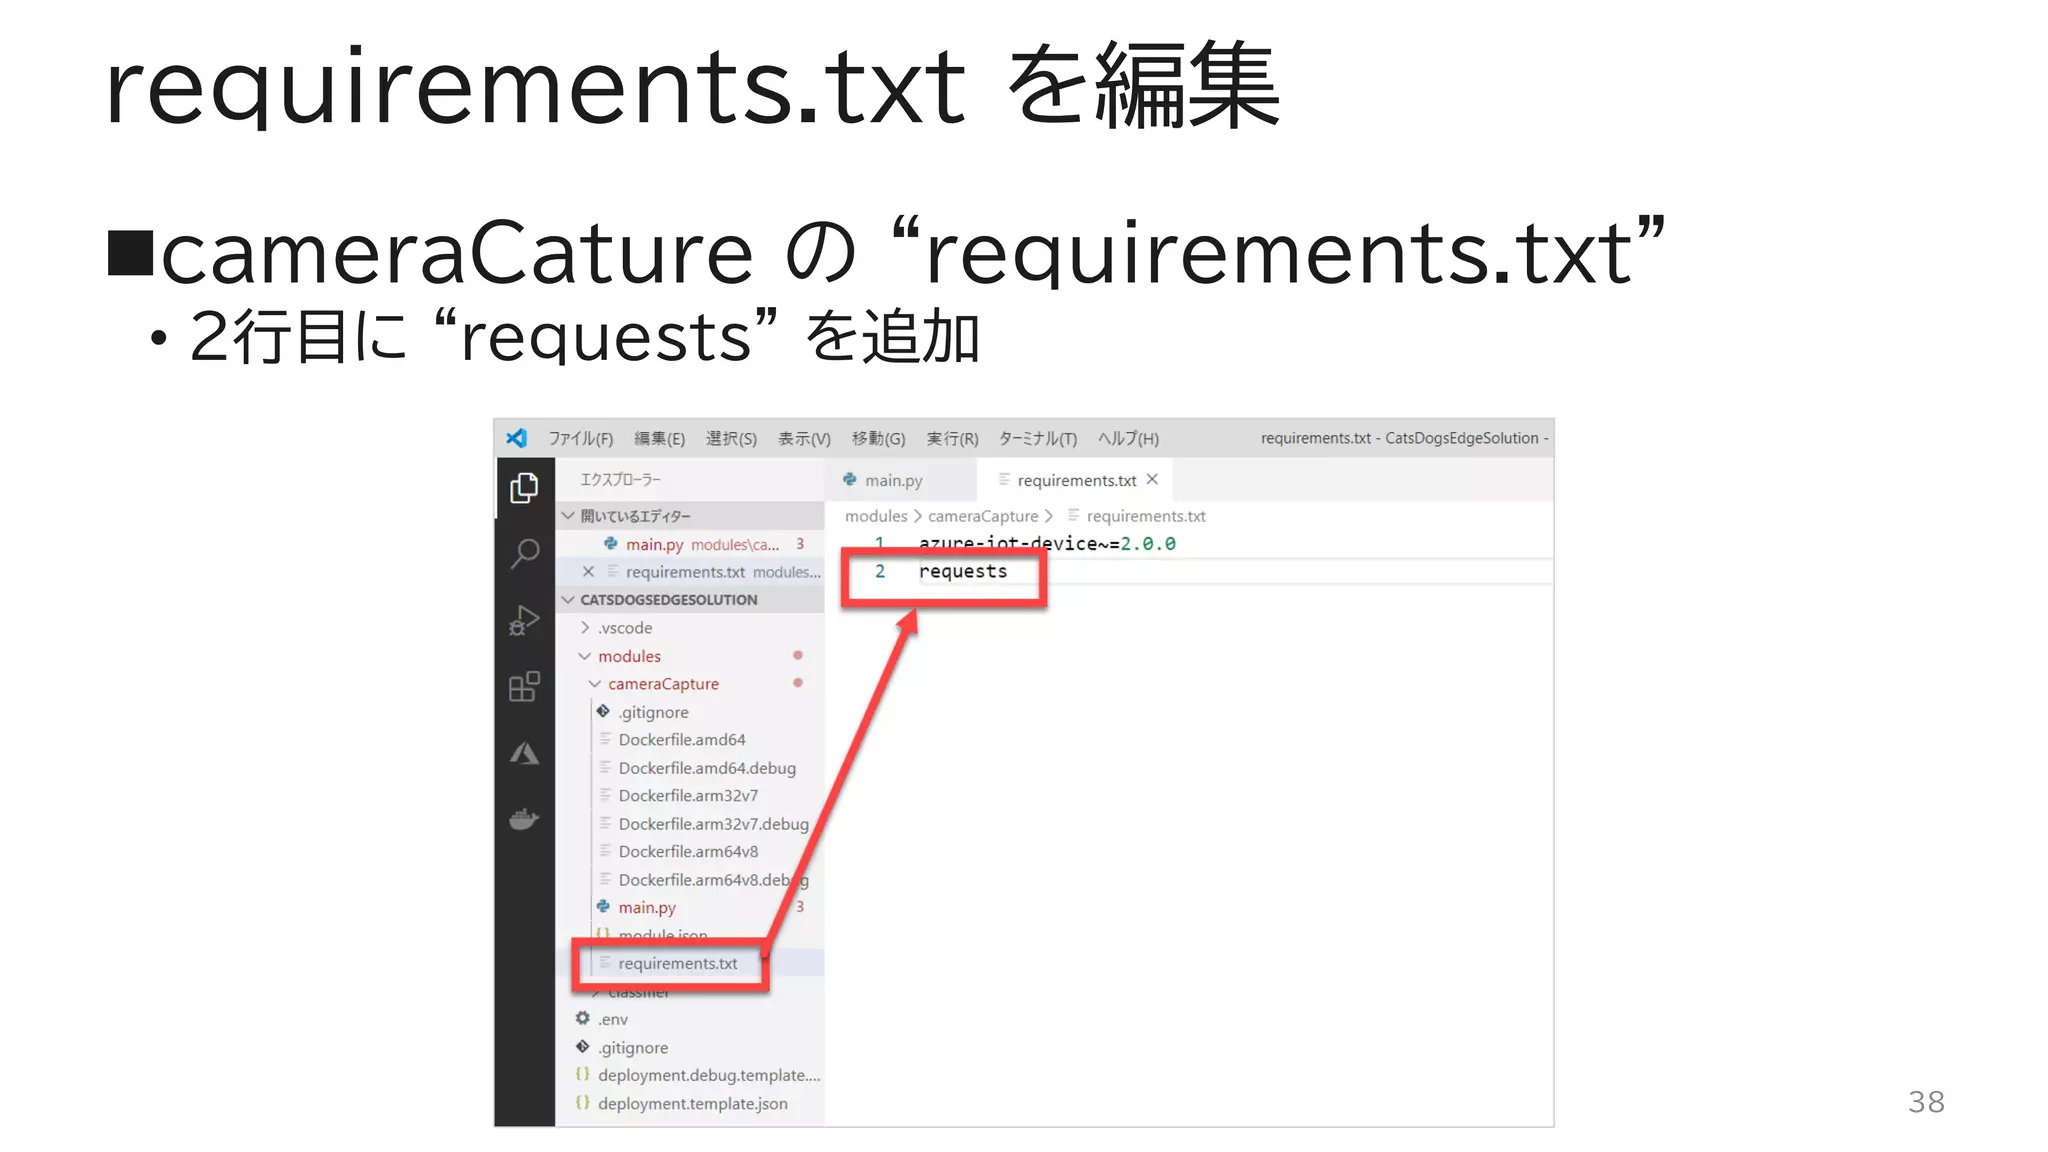
Task: Select the requirements.txt editor tab
Action: pyautogui.click(x=1075, y=480)
